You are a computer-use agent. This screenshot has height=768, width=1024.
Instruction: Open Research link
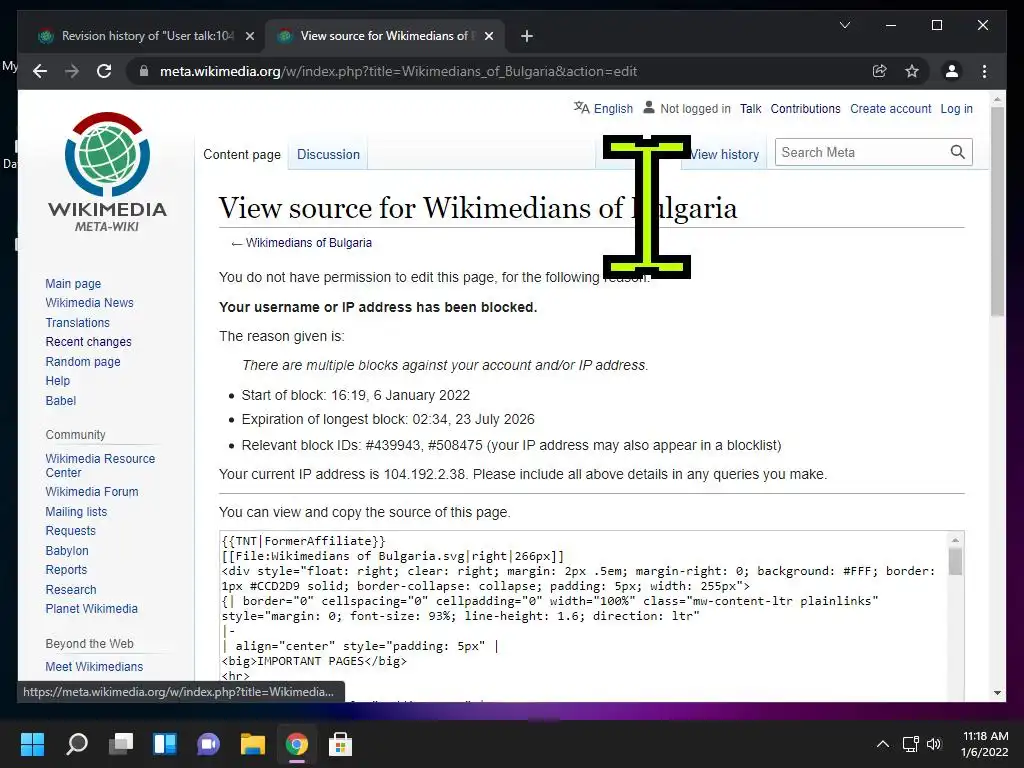(71, 589)
